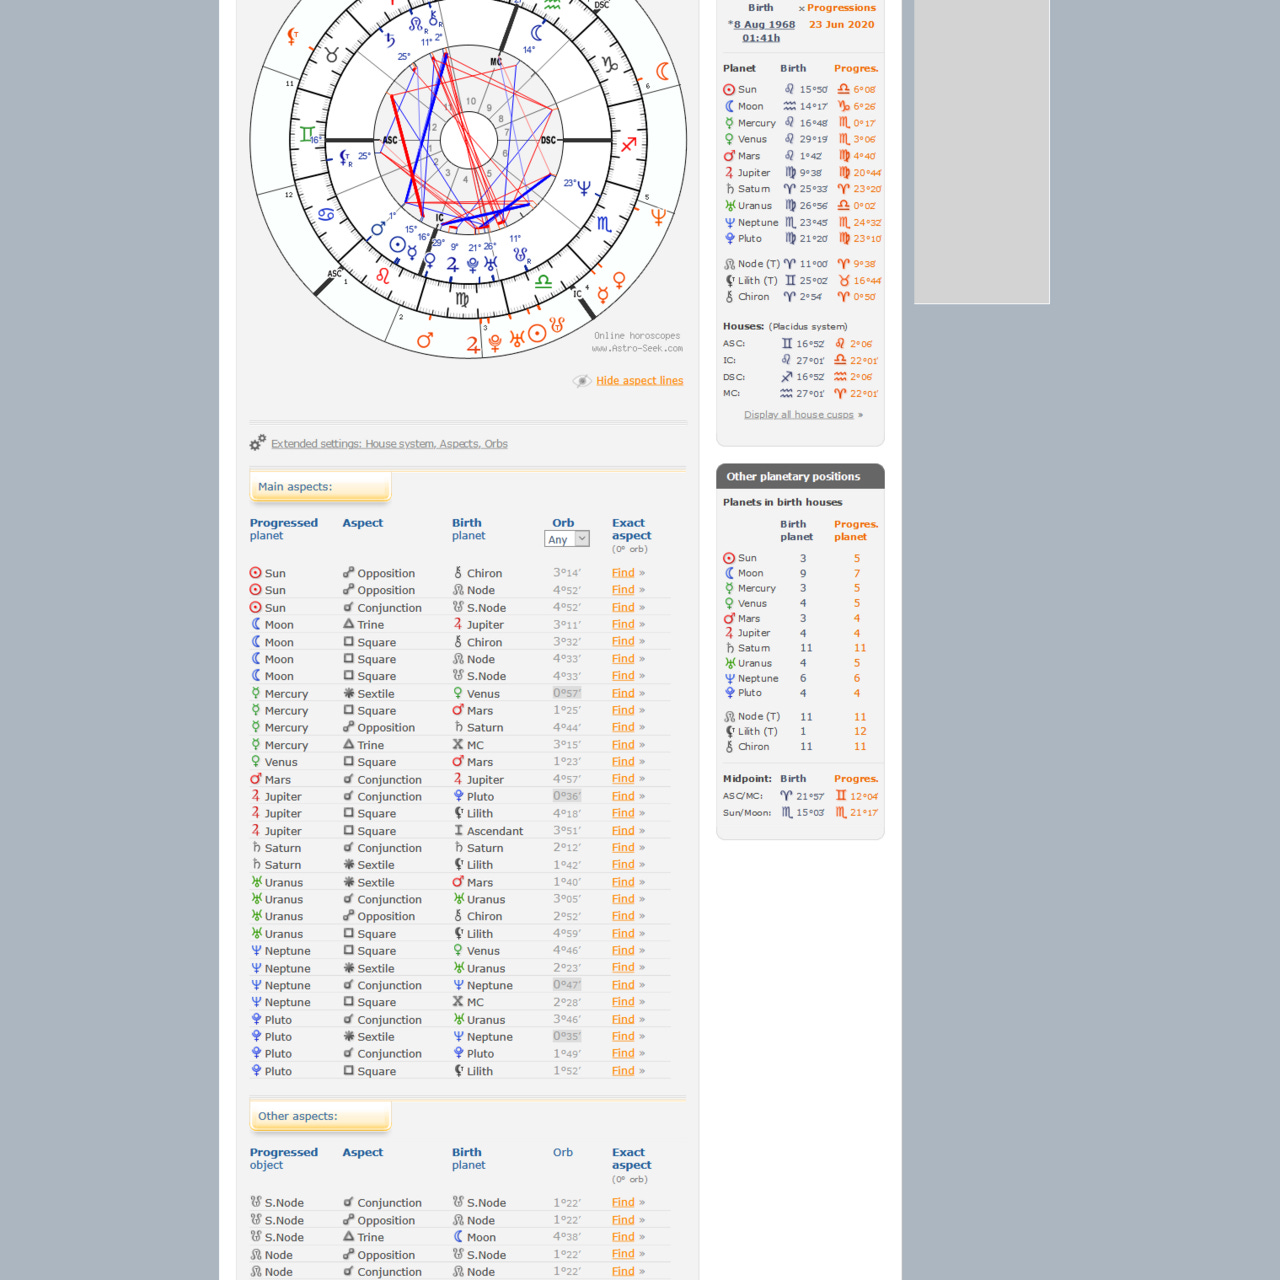The image size is (1280, 1280).
Task: Find exact Pluto Square Lilith aspect
Action: (623, 1071)
